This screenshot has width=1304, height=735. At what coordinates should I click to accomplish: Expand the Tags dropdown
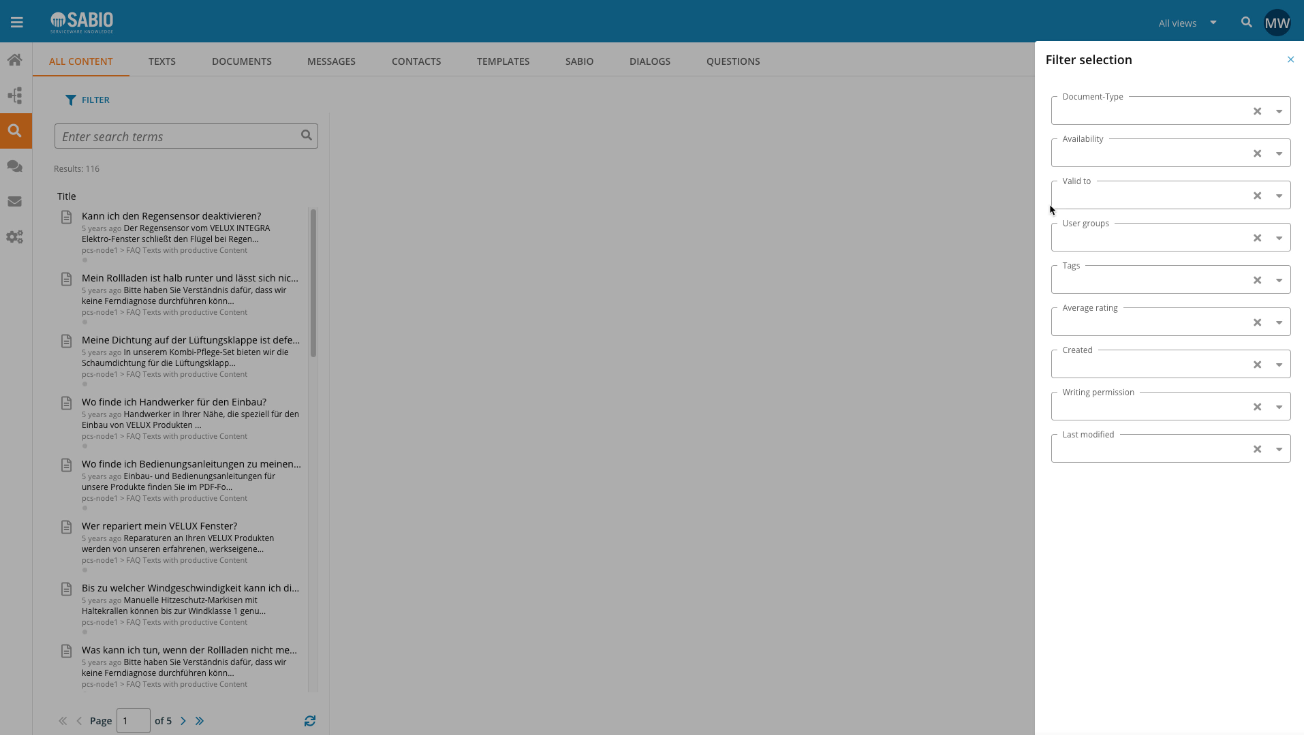(1279, 280)
